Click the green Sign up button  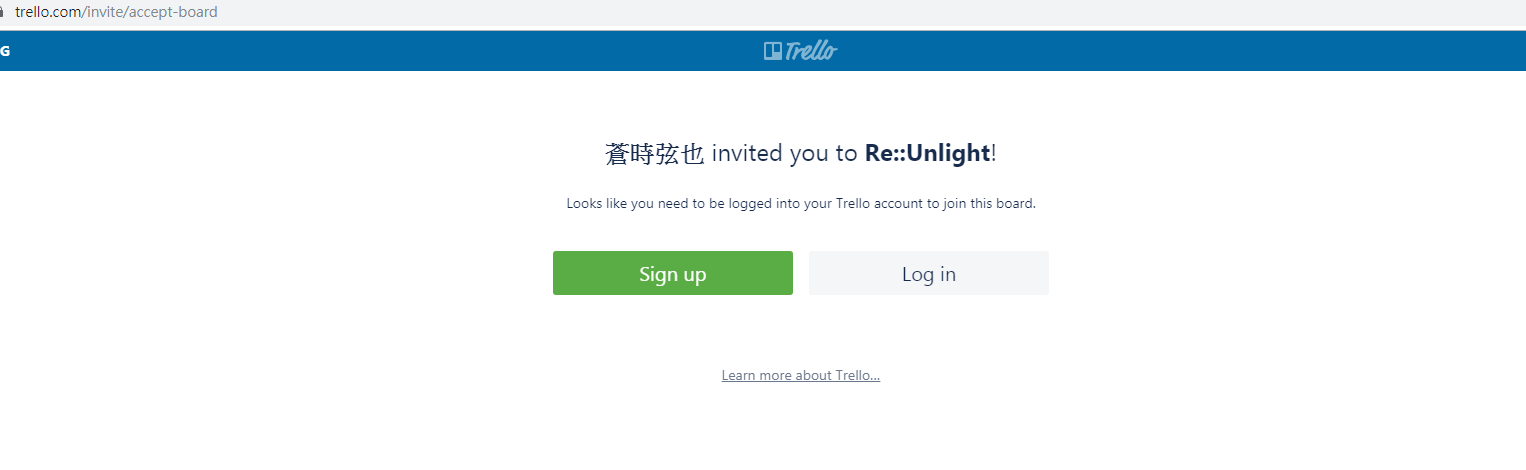(673, 273)
